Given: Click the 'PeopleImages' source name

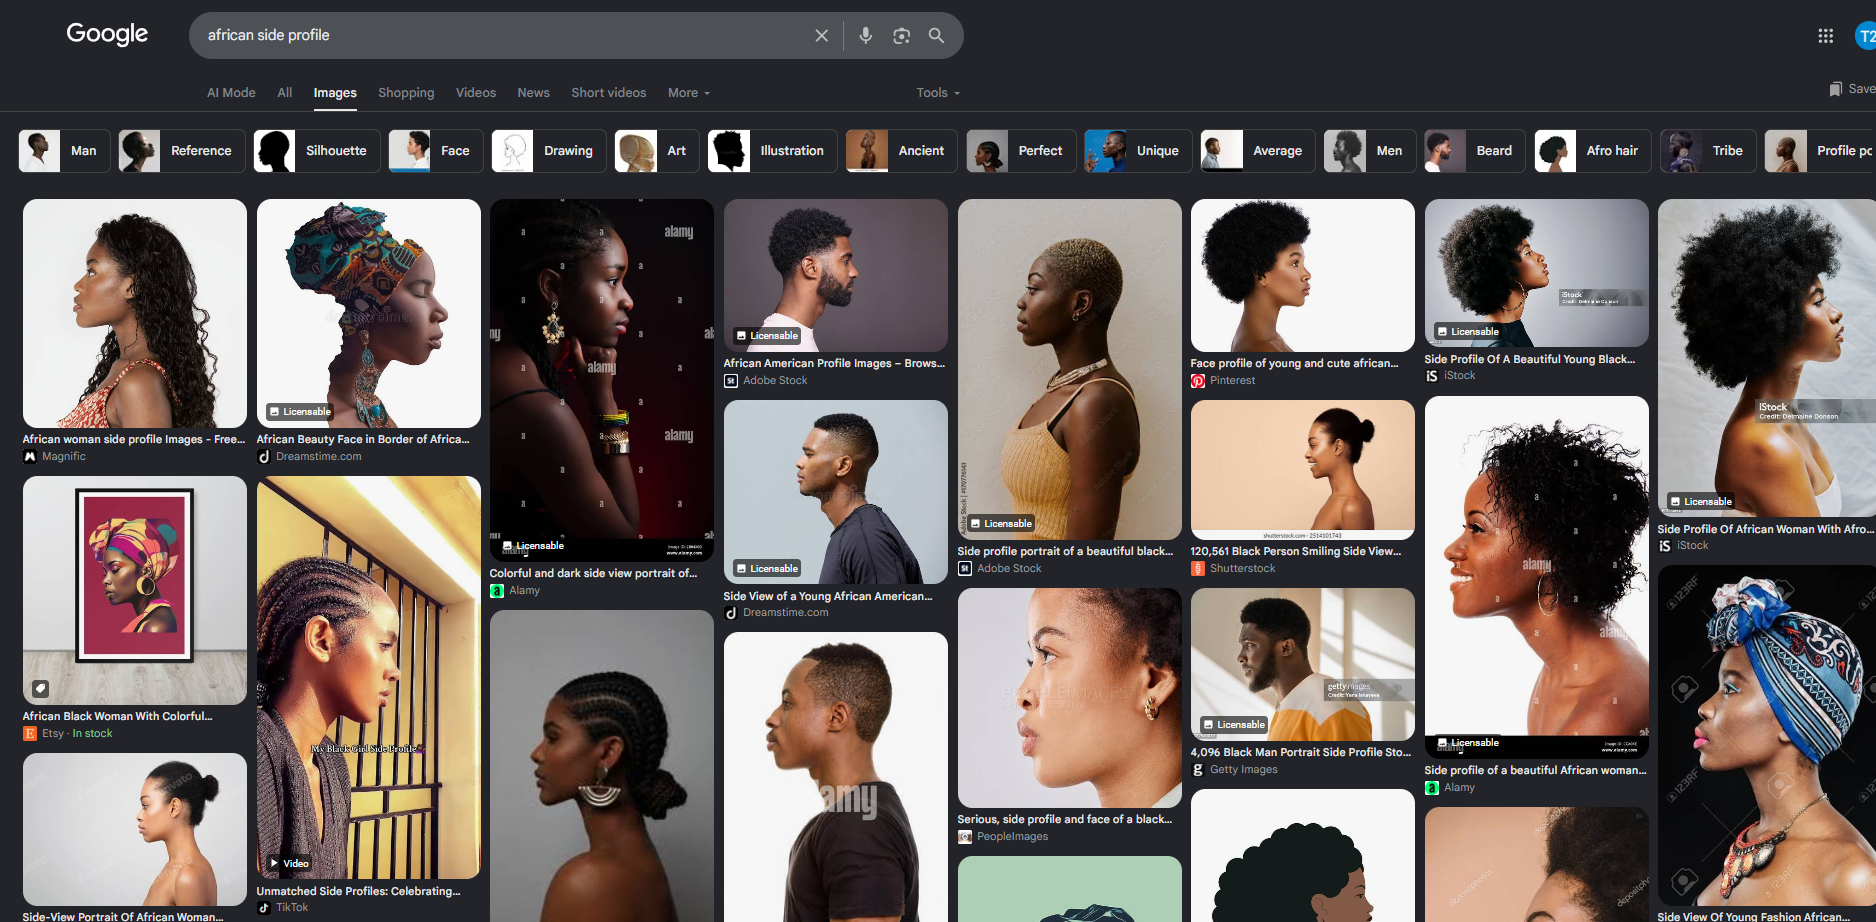Looking at the screenshot, I should [1013, 837].
